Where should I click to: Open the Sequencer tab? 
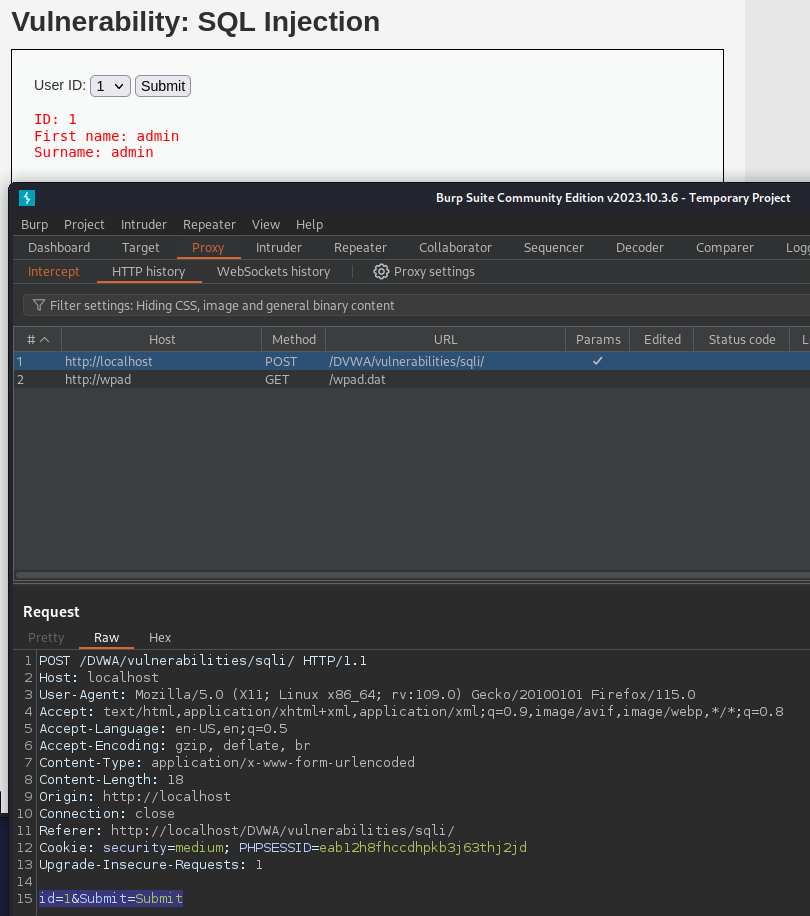pyautogui.click(x=554, y=248)
